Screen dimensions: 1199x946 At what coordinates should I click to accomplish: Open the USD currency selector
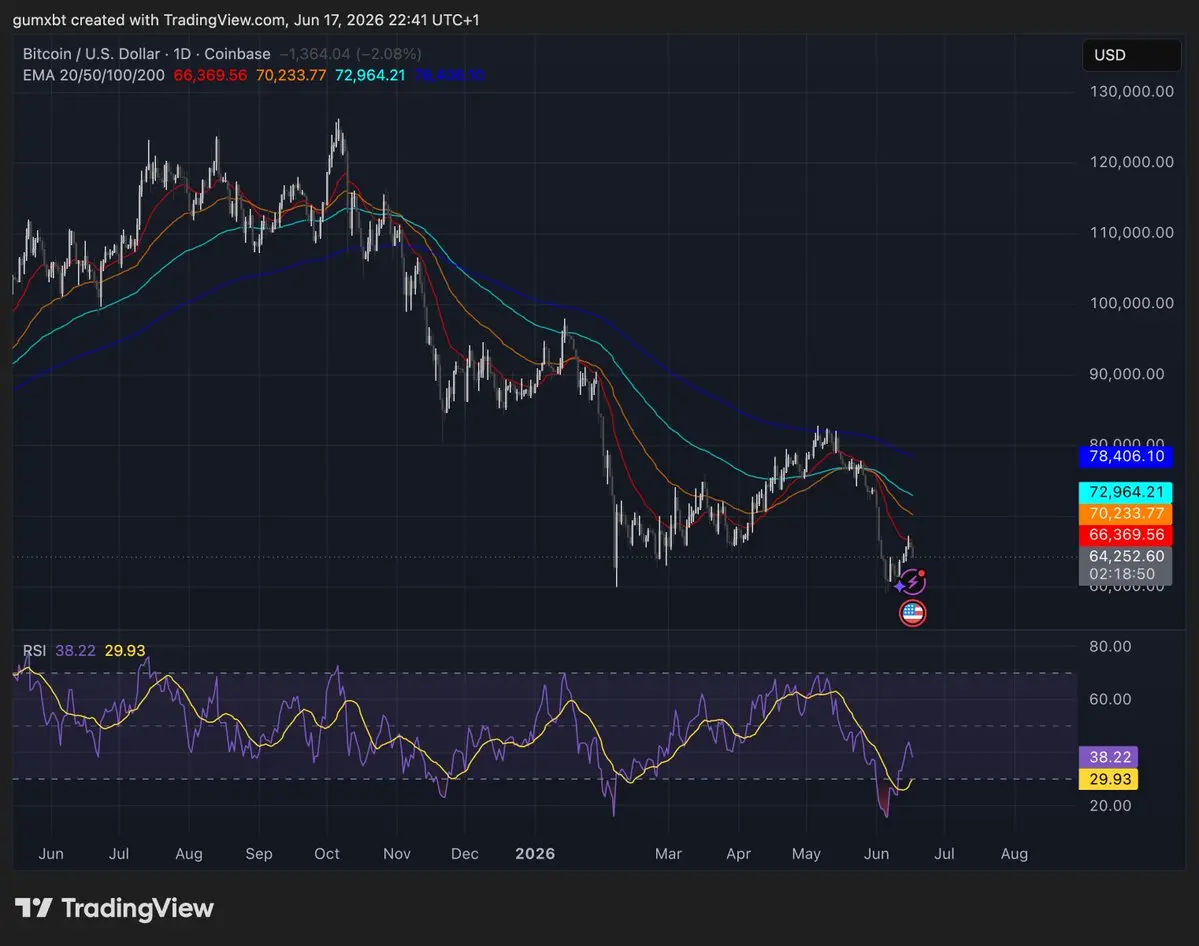pyautogui.click(x=1132, y=55)
